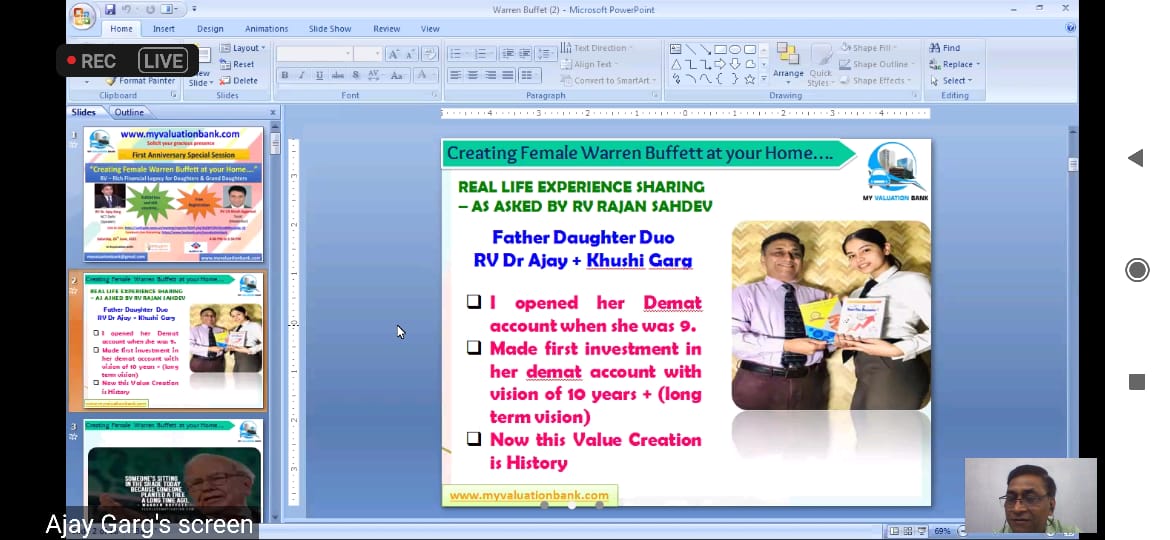This screenshot has width=1170, height=540.
Task: Click Convert to SmartArt
Action: (609, 81)
